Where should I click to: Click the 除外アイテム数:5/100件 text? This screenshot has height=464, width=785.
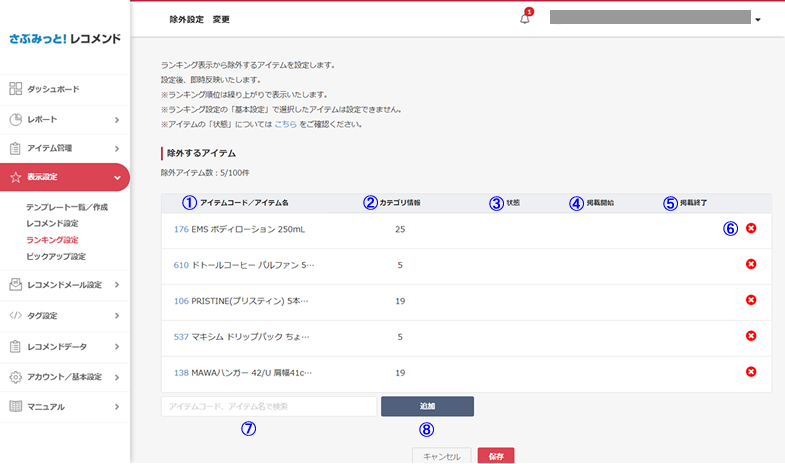point(205,173)
